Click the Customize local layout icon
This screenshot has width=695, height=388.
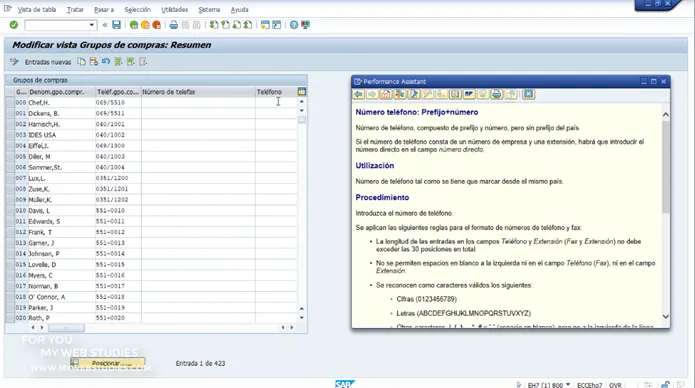305,25
